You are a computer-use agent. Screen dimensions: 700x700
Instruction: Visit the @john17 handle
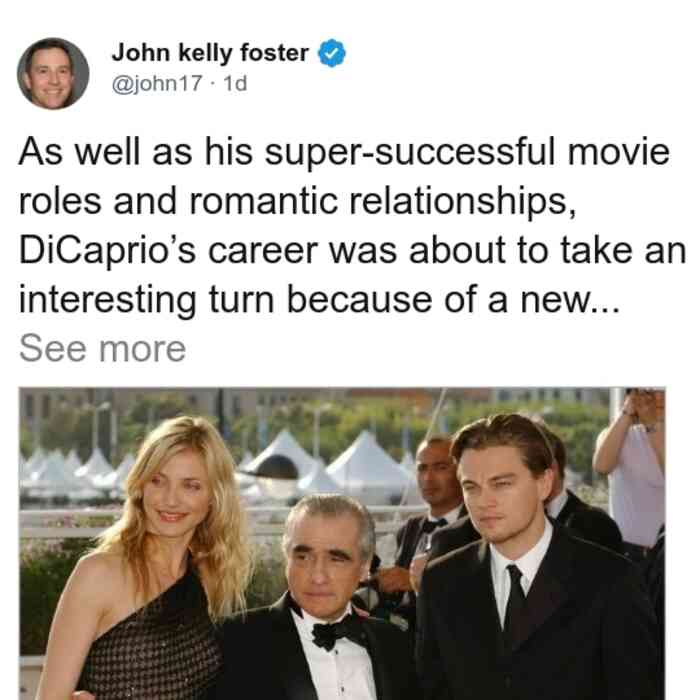[x=157, y=83]
